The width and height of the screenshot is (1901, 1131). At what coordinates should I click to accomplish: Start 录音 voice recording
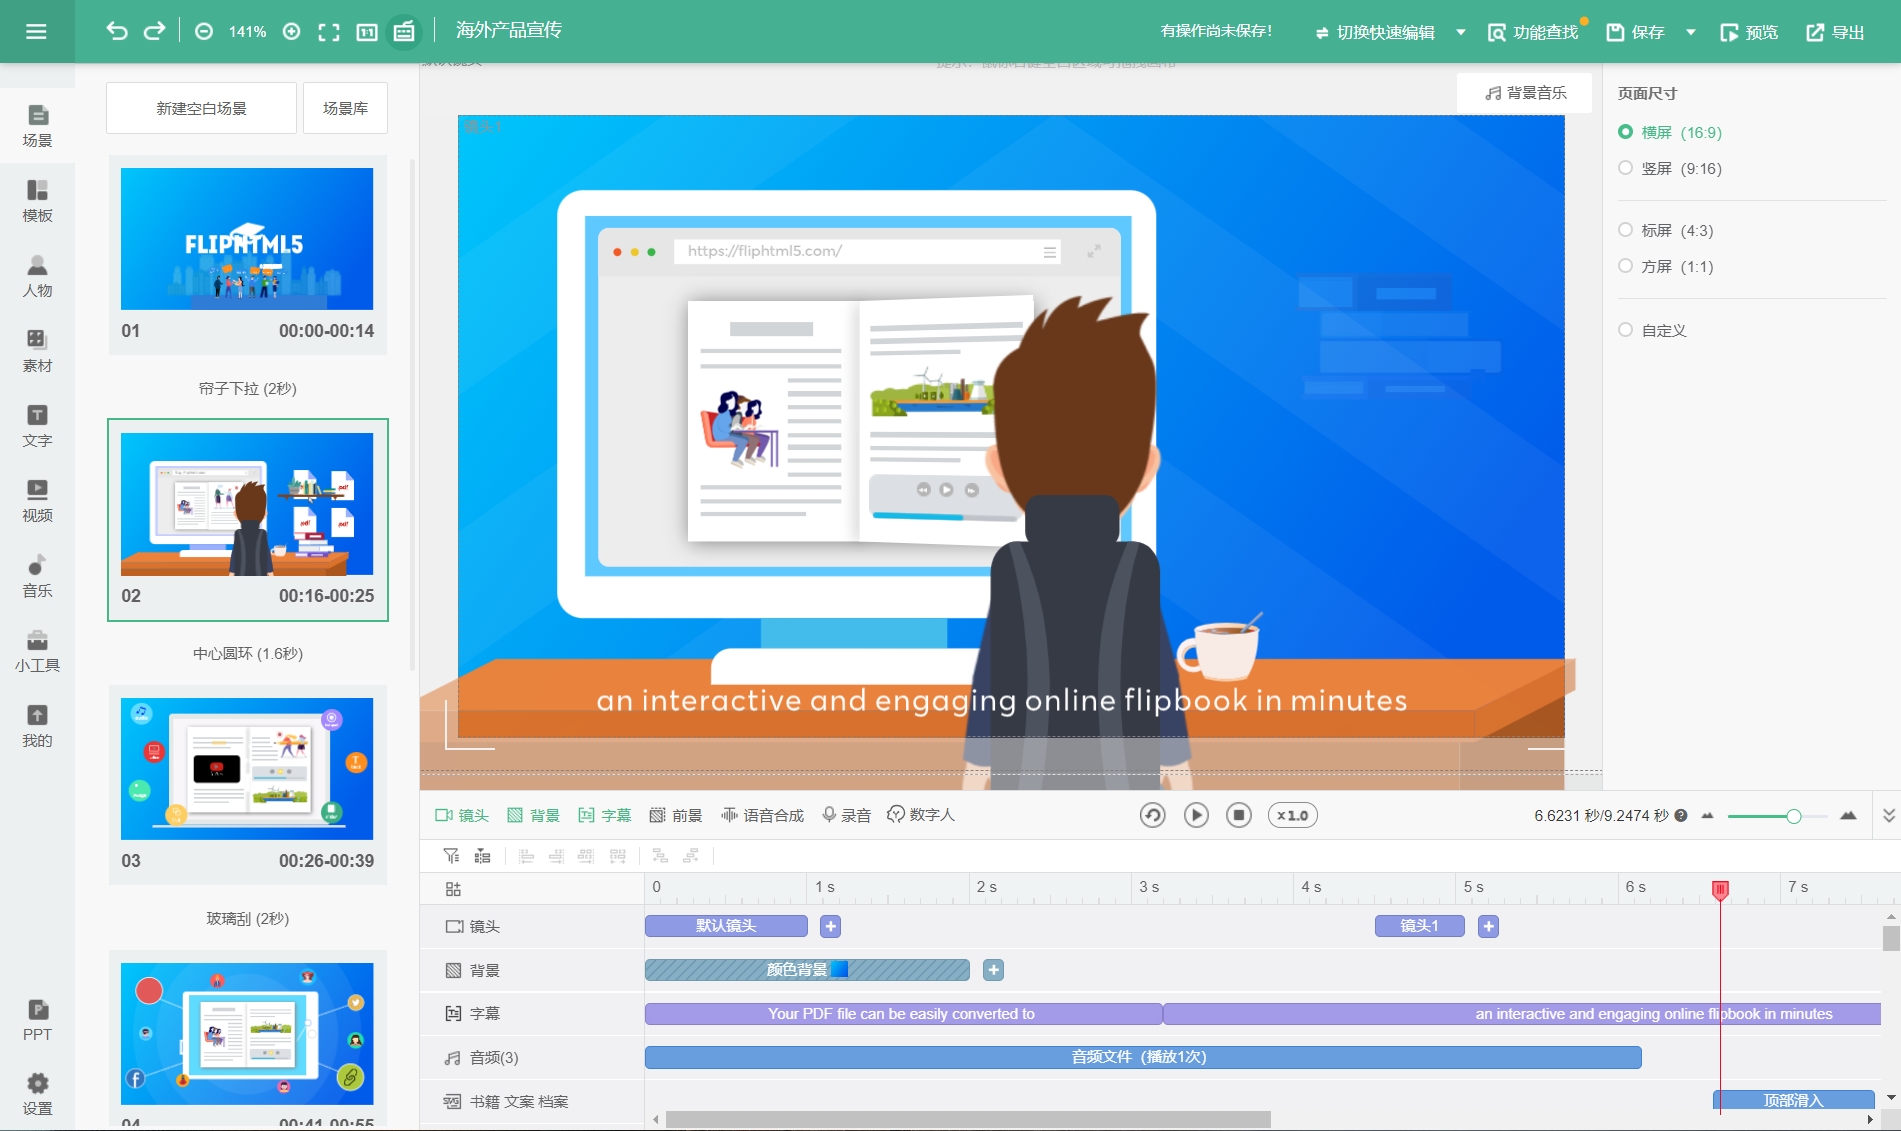[x=846, y=815]
